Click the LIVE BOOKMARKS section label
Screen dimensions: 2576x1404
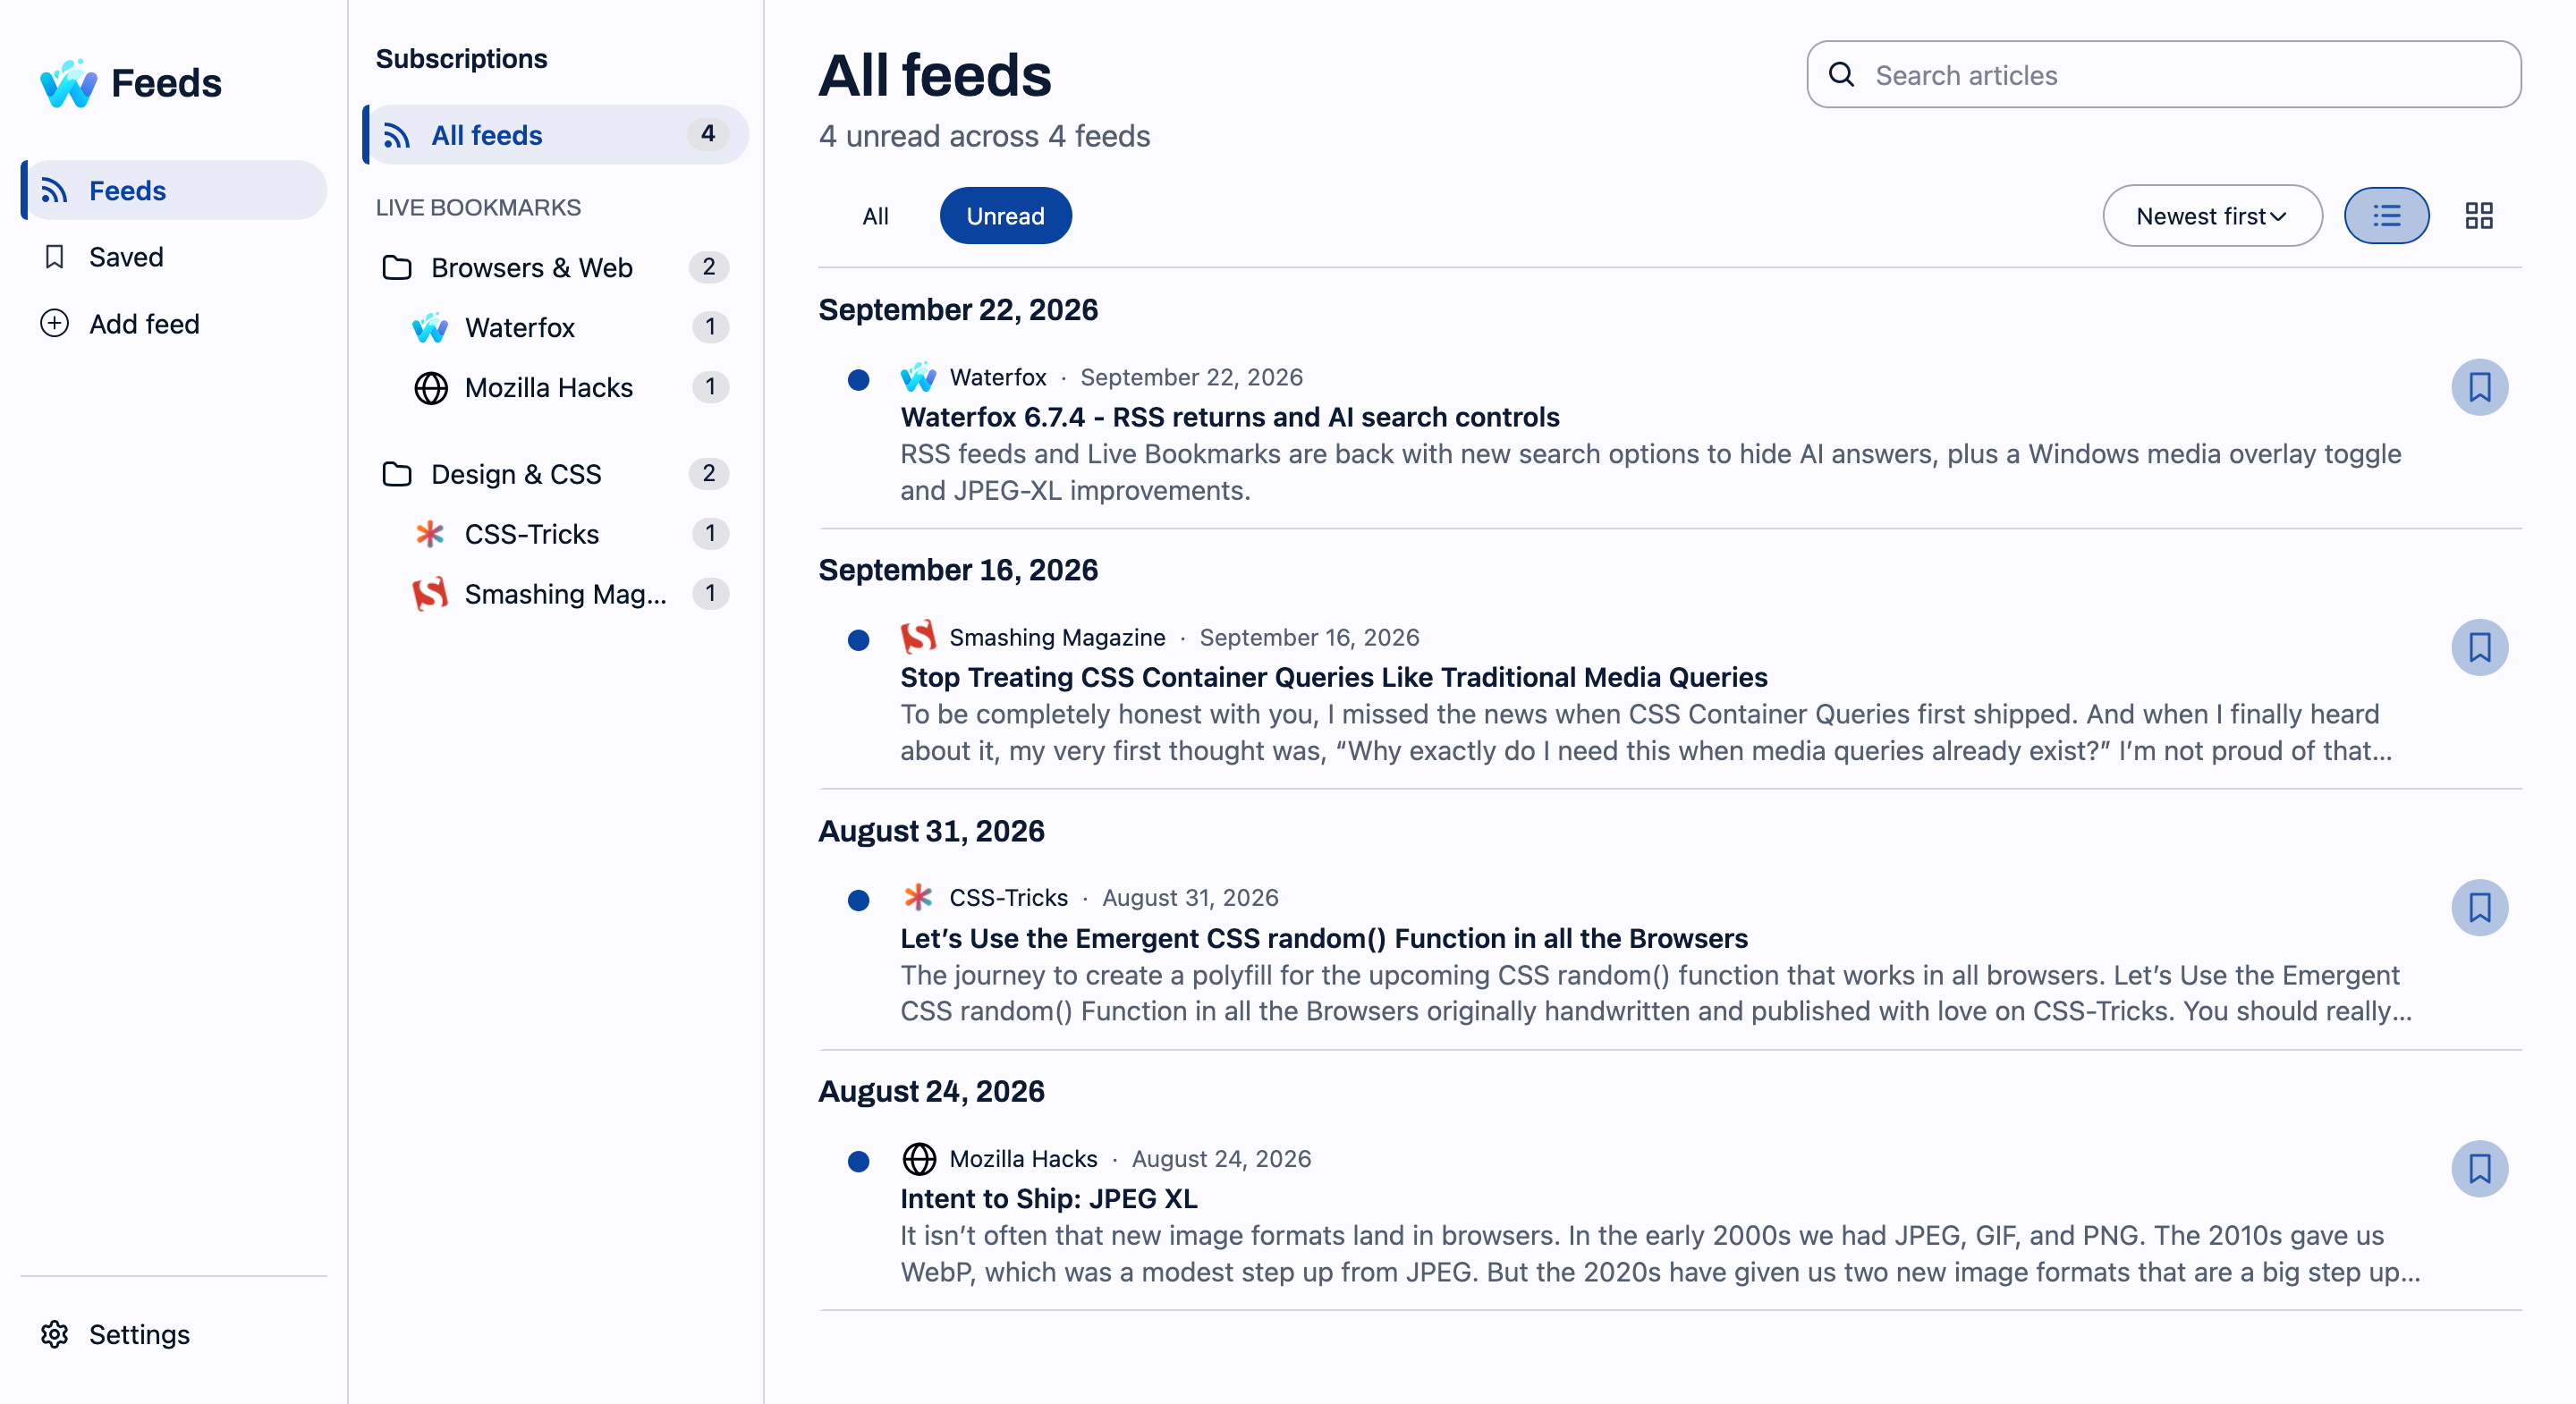point(478,207)
